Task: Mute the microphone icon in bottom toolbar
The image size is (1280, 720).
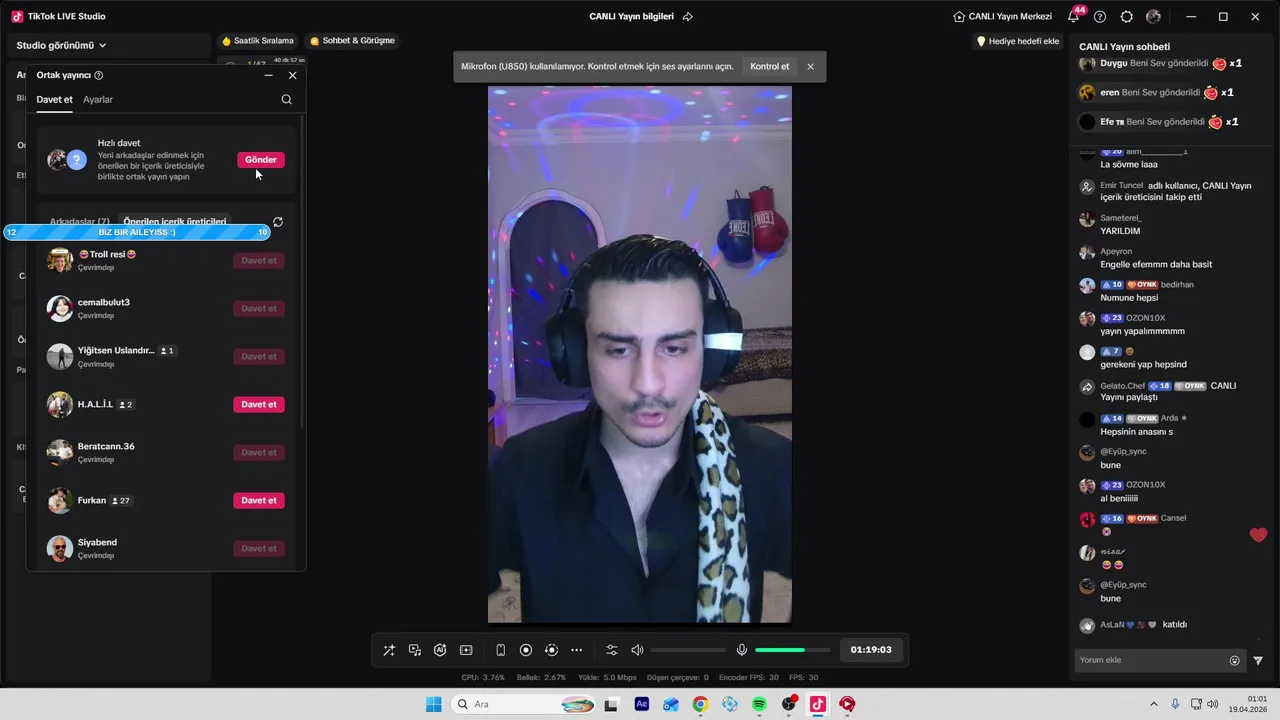Action: (x=741, y=650)
